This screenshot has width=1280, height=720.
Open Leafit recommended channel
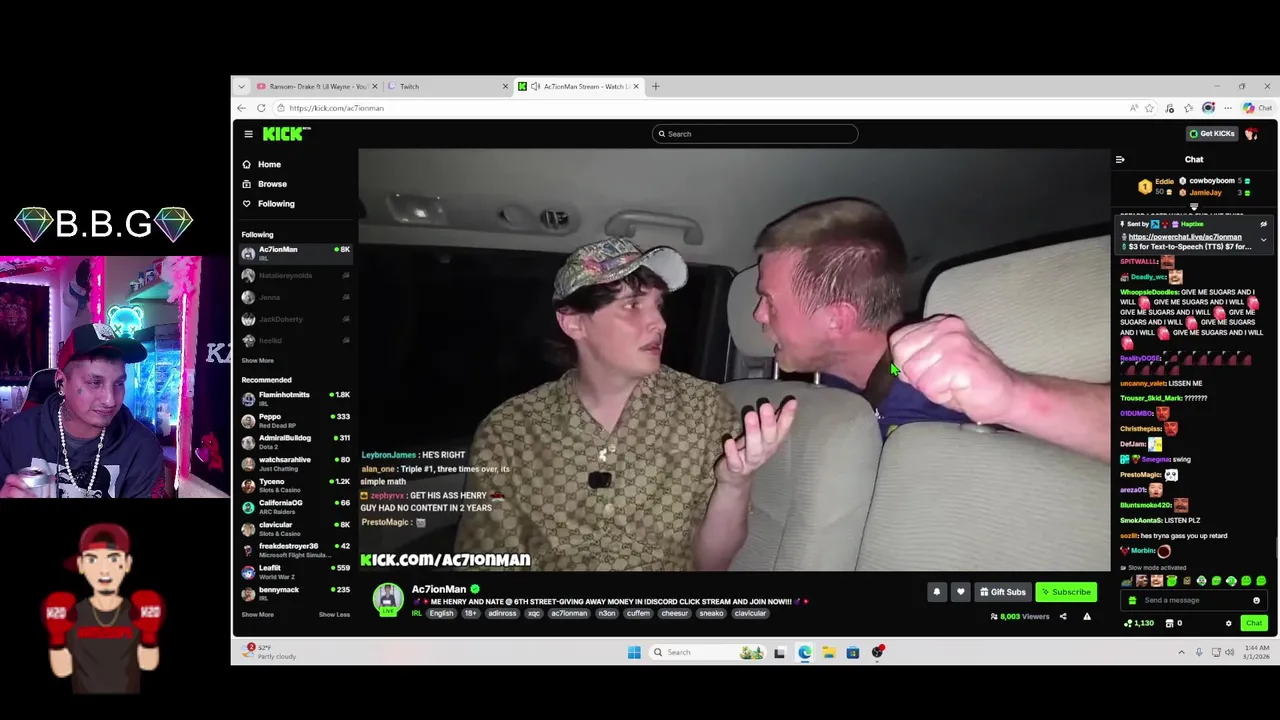295,570
